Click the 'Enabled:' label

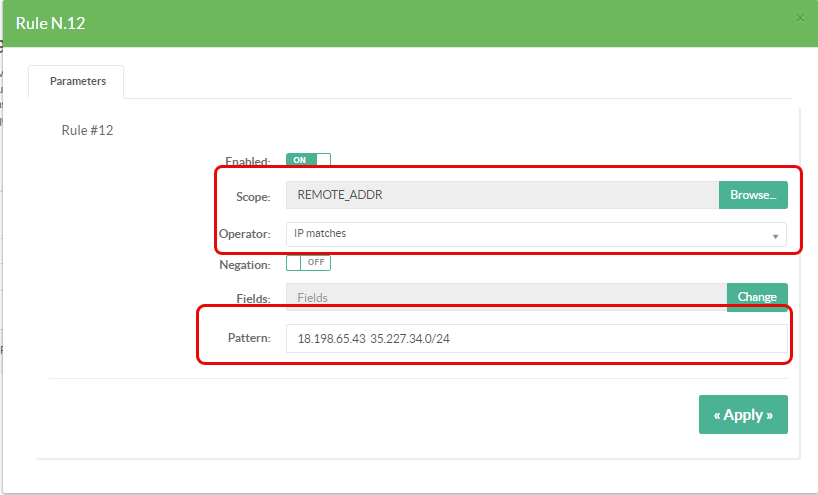pyautogui.click(x=247, y=162)
